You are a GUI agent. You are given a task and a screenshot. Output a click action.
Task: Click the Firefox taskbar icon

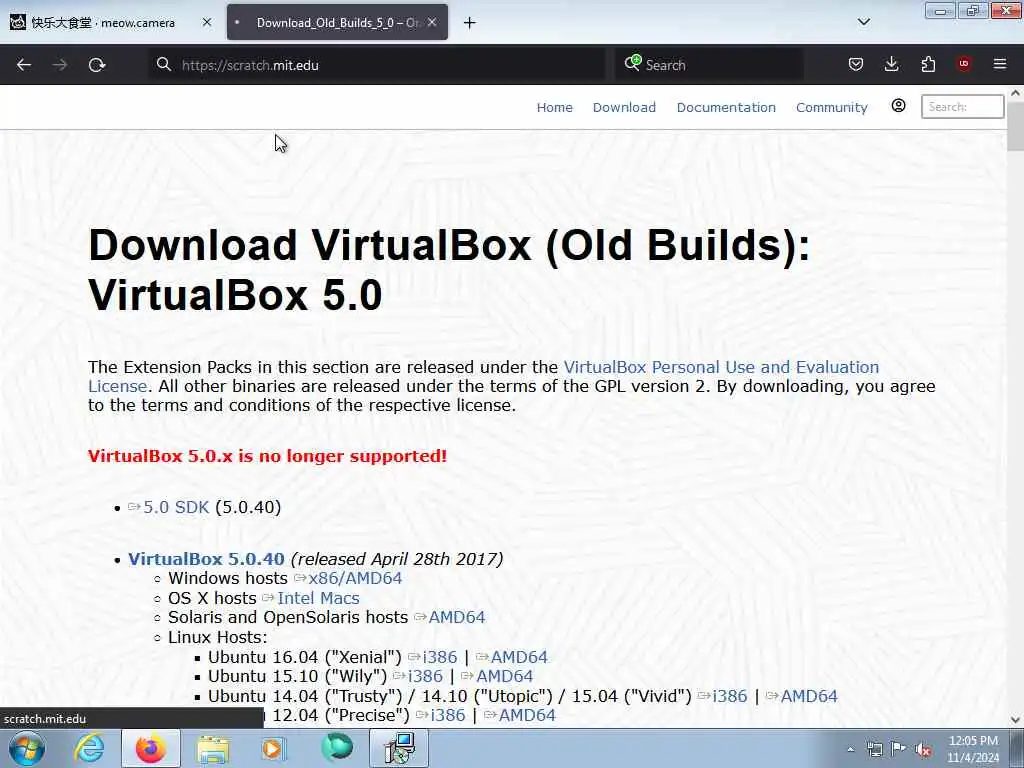[x=151, y=748]
